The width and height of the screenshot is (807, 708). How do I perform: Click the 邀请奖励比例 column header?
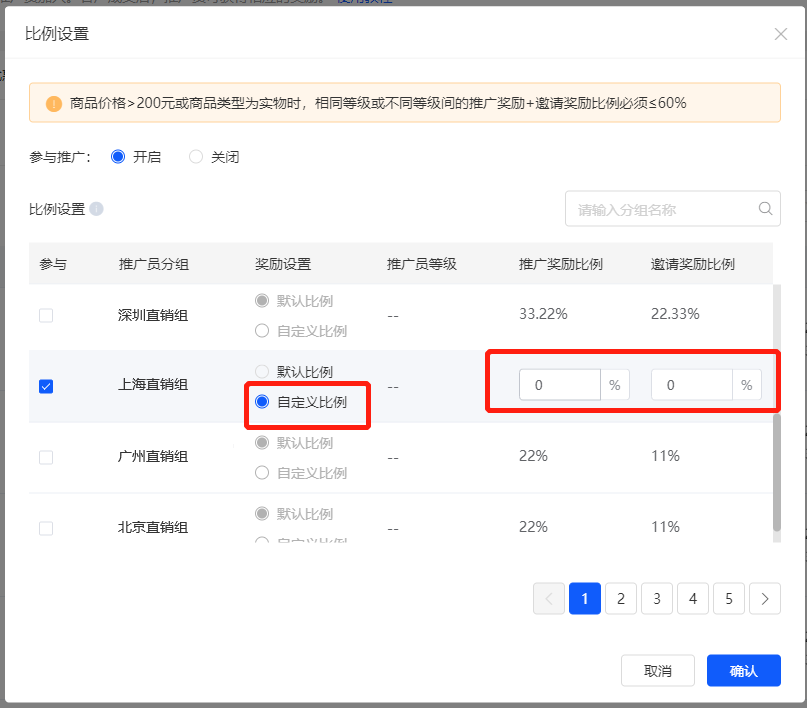coord(693,264)
